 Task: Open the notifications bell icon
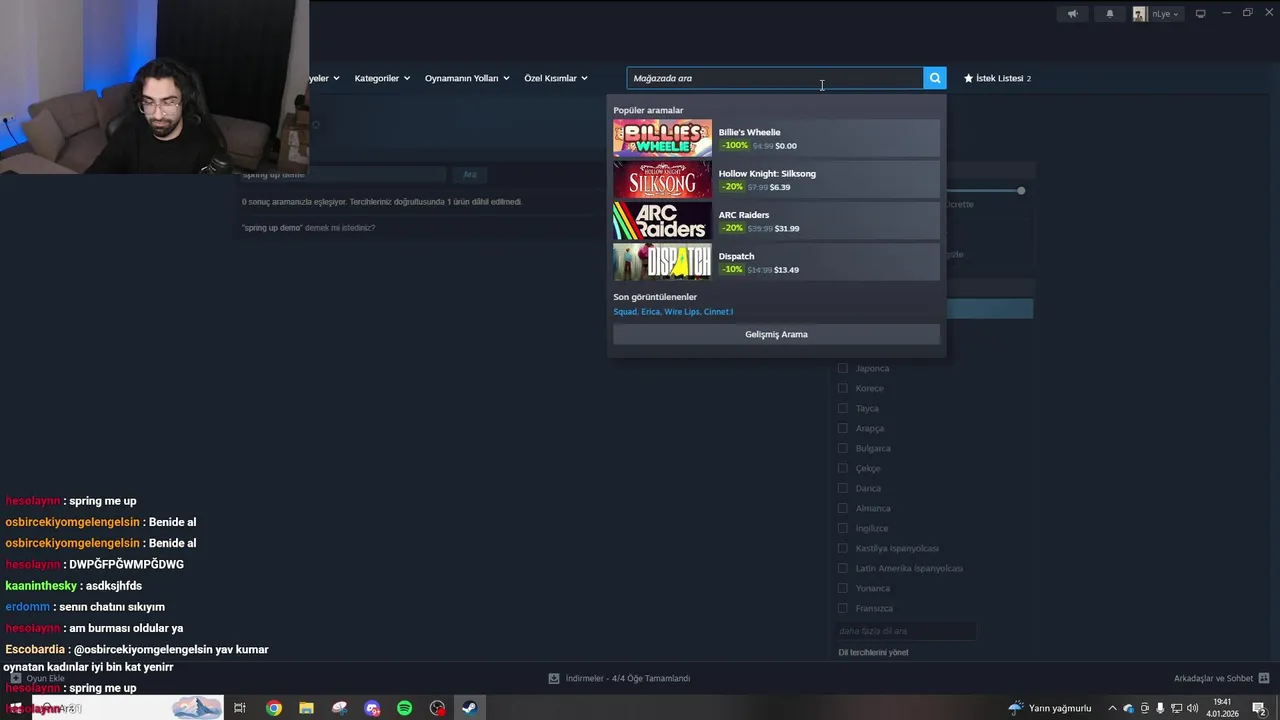(x=1109, y=14)
